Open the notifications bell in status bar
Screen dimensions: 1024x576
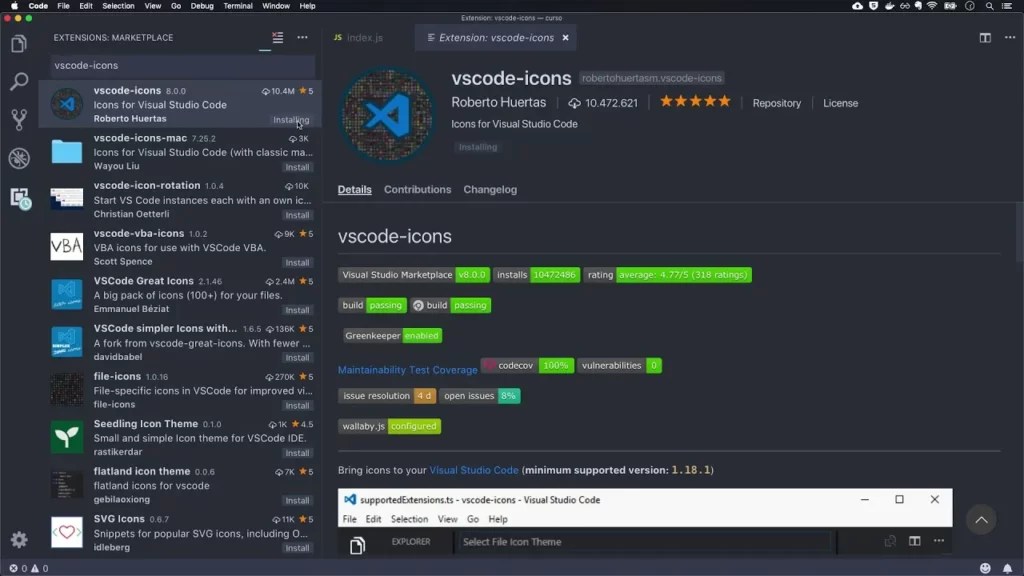1008,568
